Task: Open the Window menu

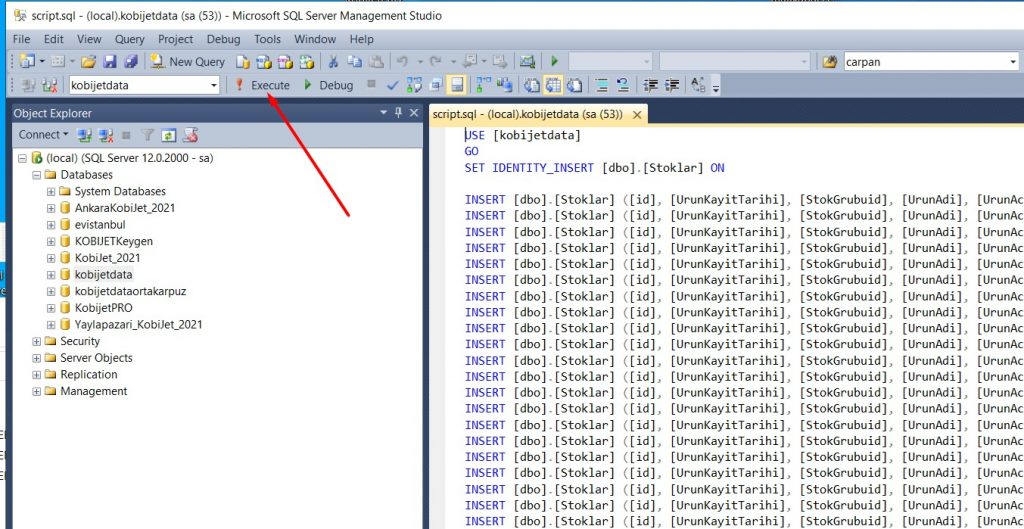Action: pos(315,39)
